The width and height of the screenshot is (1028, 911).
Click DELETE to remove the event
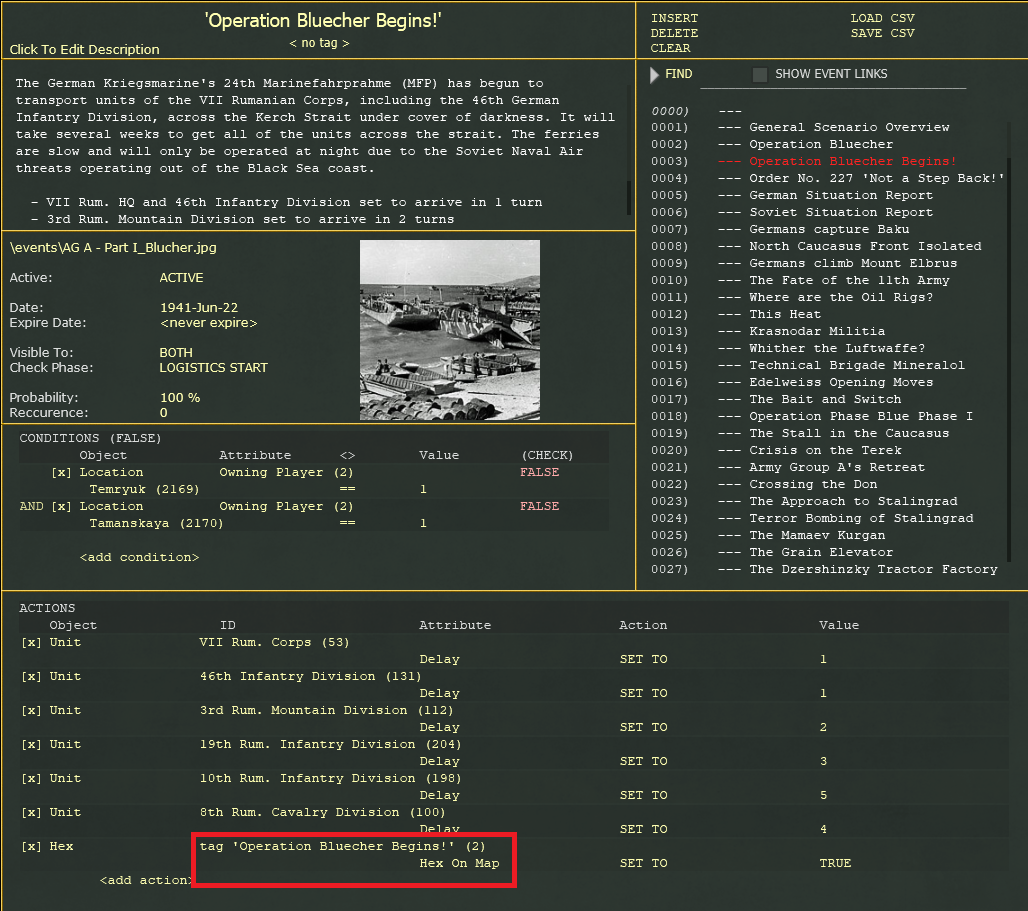pyautogui.click(x=674, y=33)
